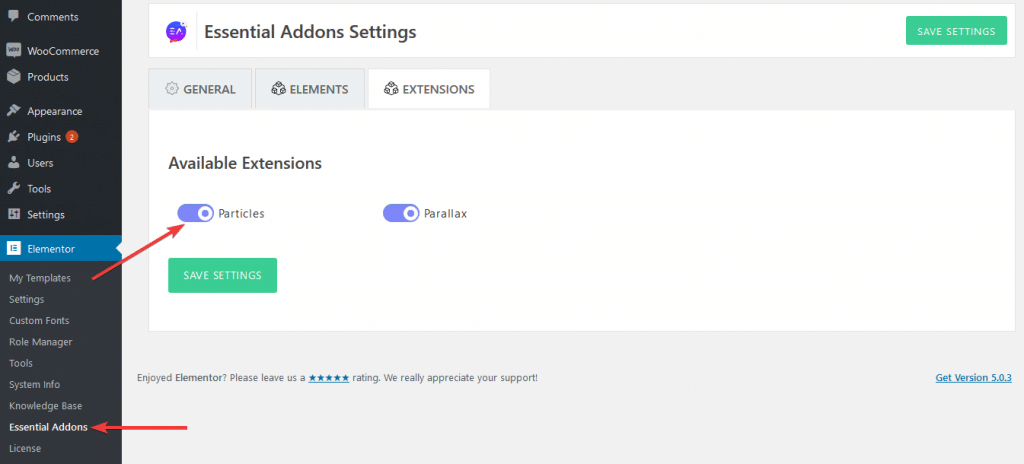This screenshot has width=1024, height=464.
Task: Turn off the Parallax extension switch
Action: tap(401, 213)
